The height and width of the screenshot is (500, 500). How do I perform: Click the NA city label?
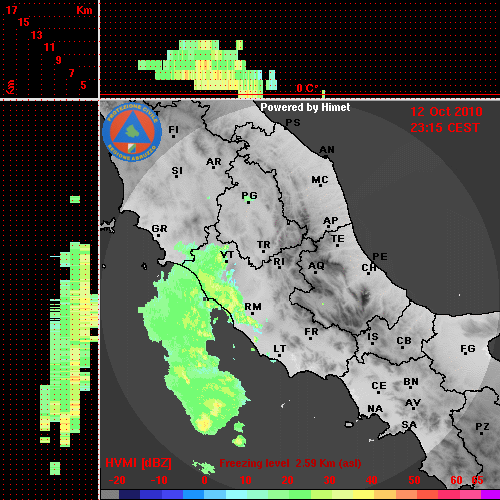point(375,409)
